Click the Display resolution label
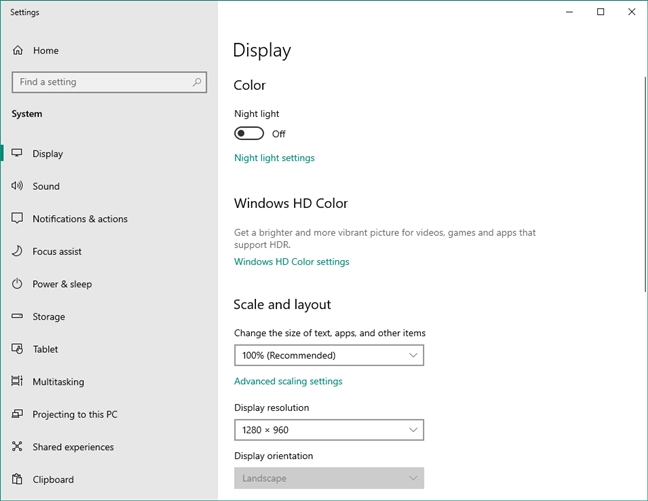The height and width of the screenshot is (501, 648). 272,408
